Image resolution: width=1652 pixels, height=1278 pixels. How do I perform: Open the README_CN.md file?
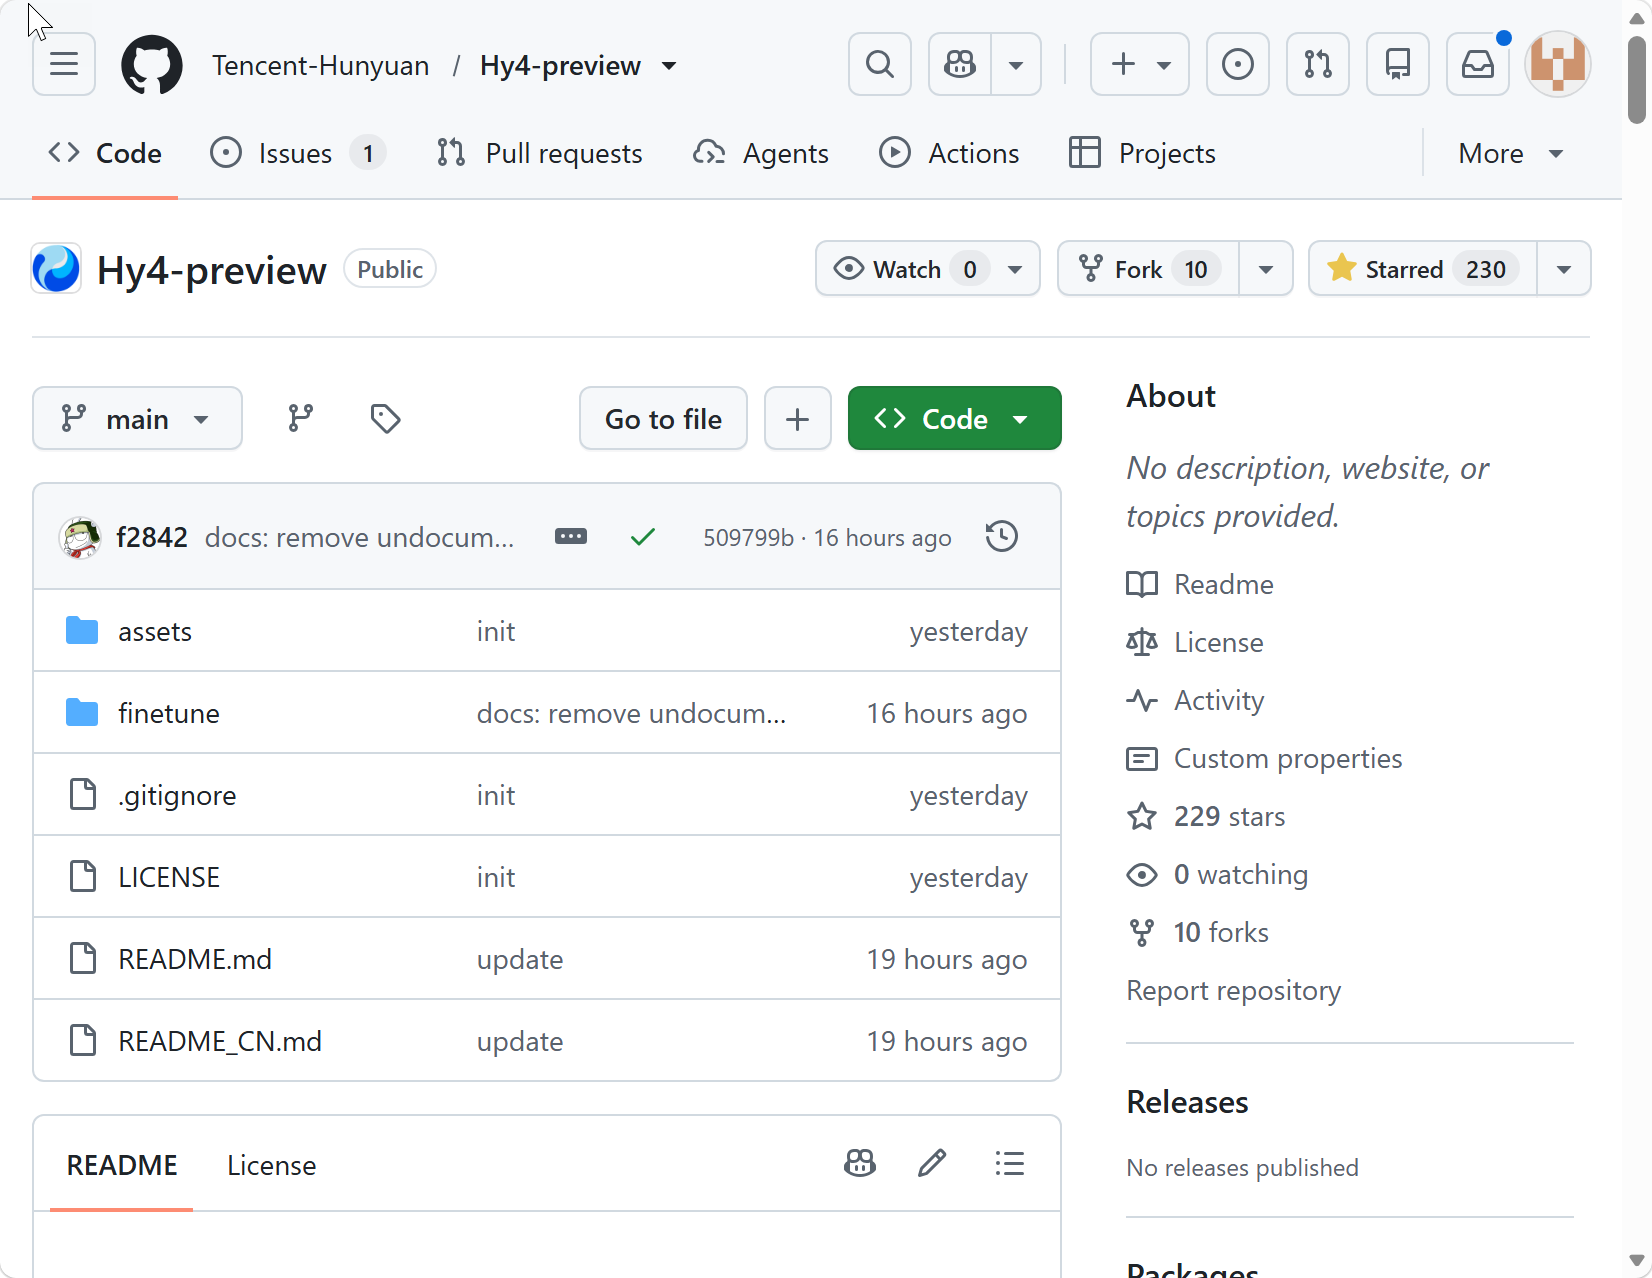(220, 1042)
